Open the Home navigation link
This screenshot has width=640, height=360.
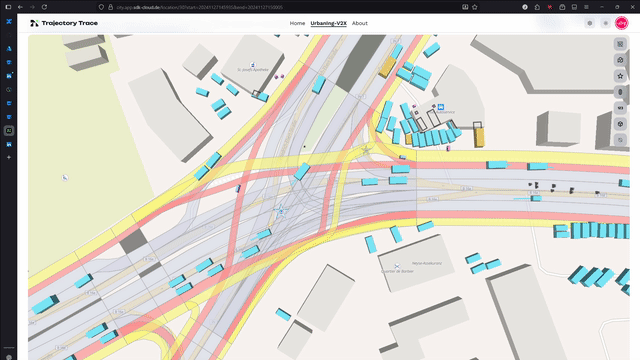[x=297, y=23]
